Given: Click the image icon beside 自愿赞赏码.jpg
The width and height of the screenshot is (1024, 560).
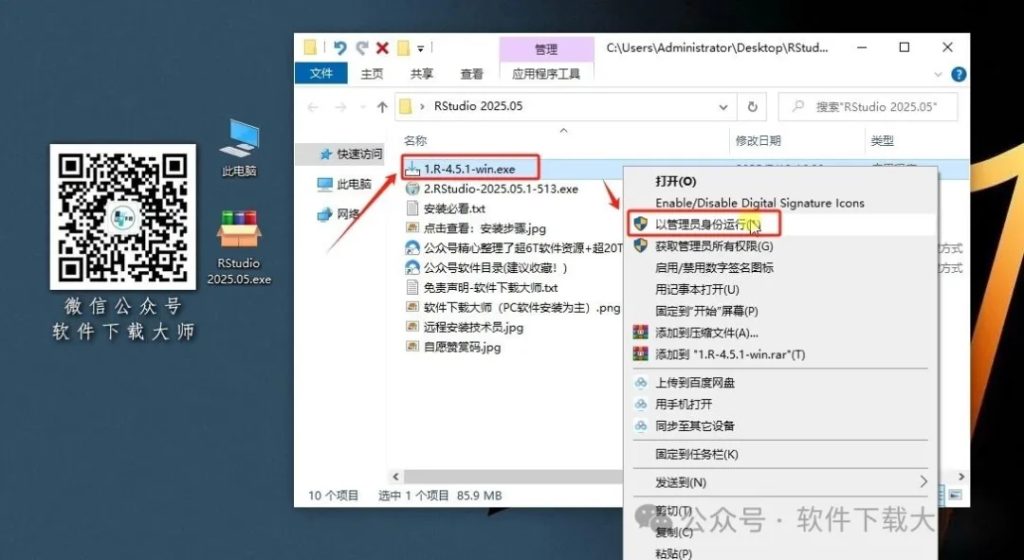Looking at the screenshot, I should pyautogui.click(x=412, y=347).
